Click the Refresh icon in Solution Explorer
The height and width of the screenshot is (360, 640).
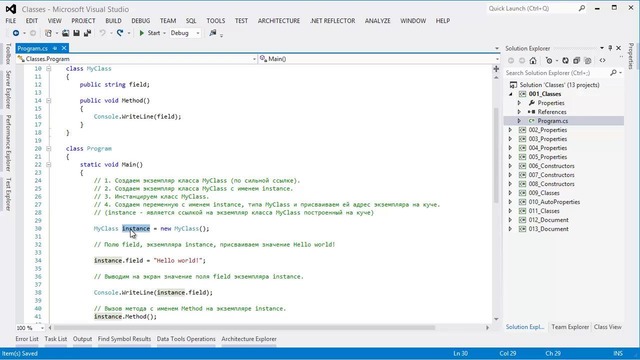pyautogui.click(x=565, y=61)
